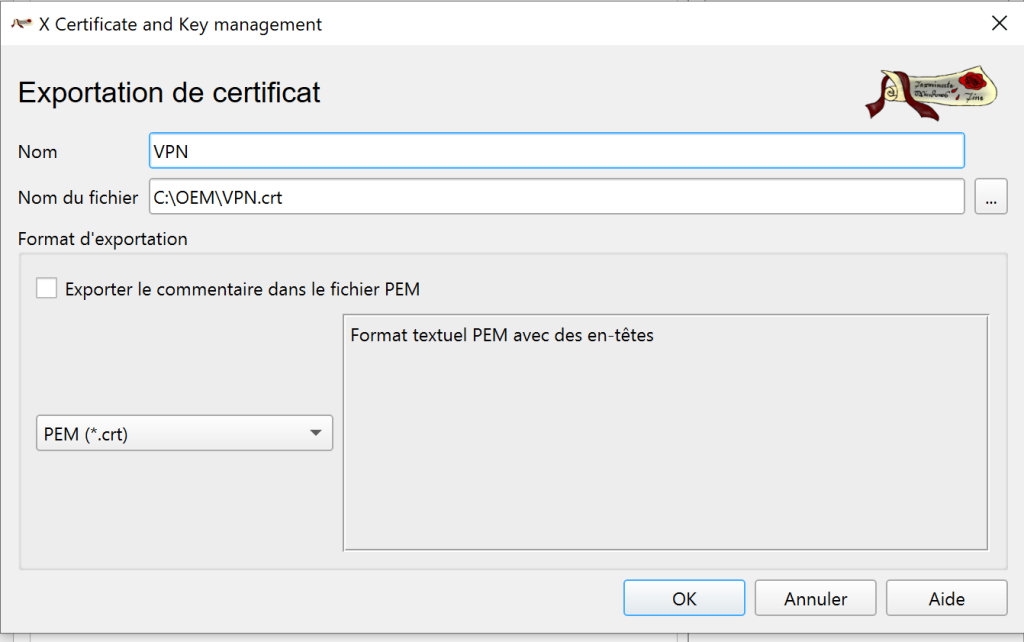Enable the export comment in PEM checkbox

click(x=47, y=289)
